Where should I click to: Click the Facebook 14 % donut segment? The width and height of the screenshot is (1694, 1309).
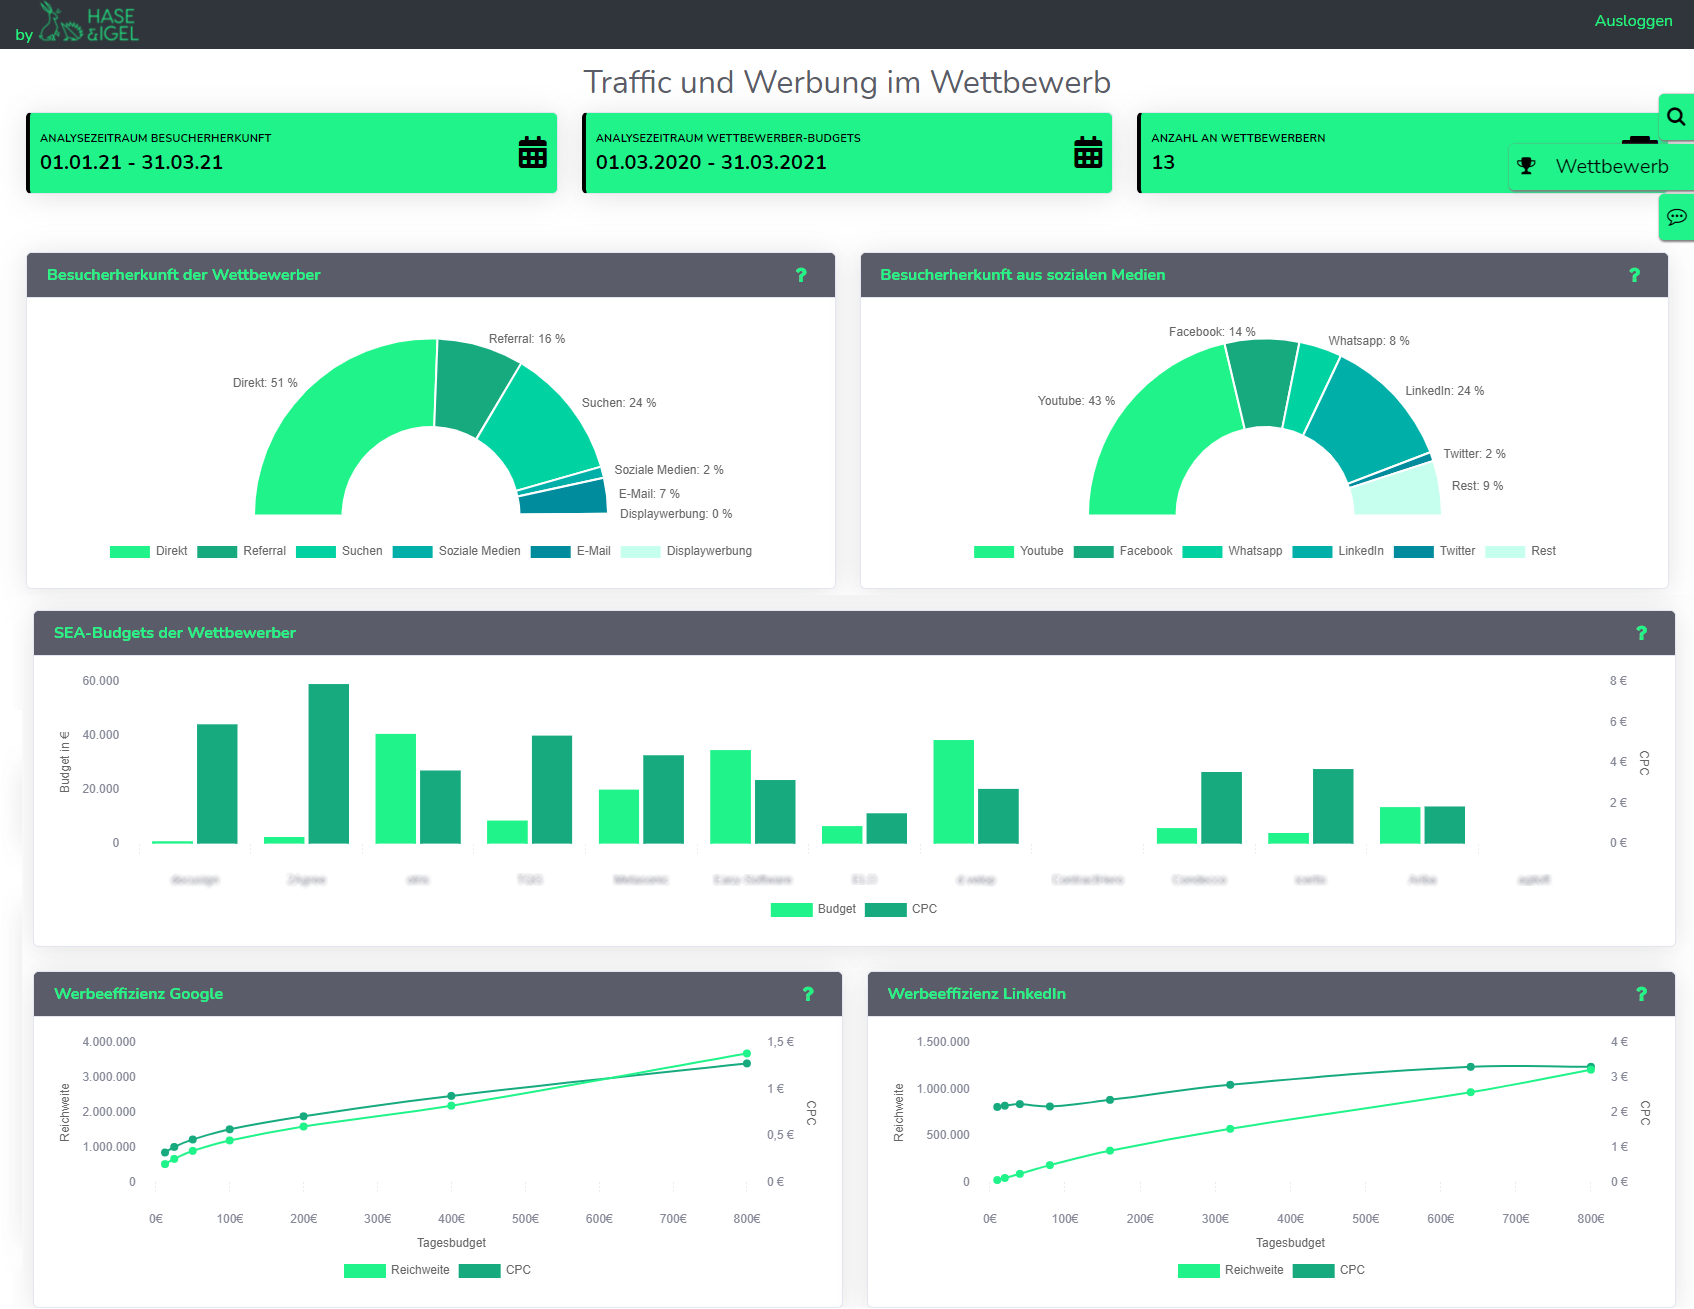click(1262, 383)
